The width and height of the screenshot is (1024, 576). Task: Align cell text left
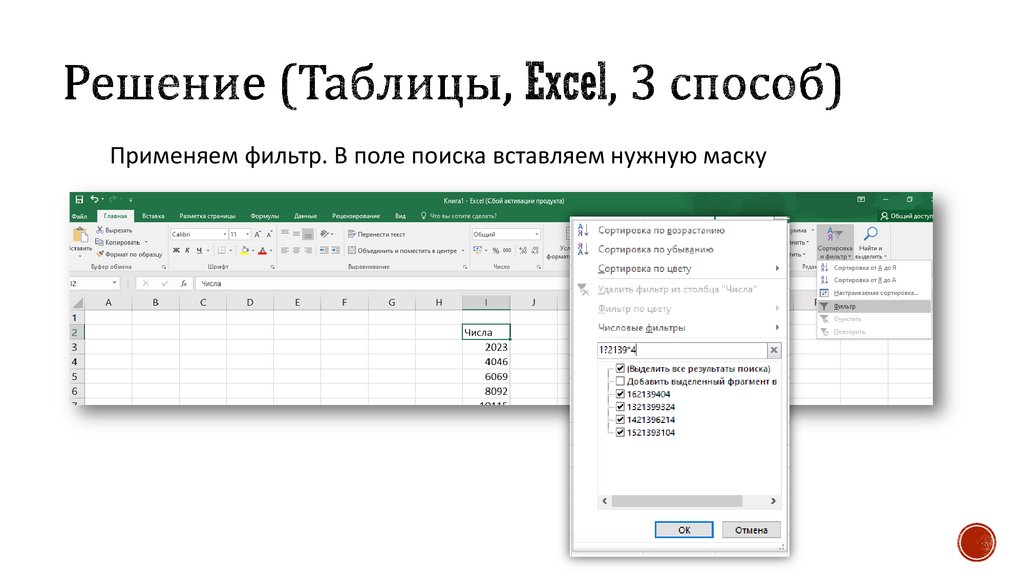(285, 250)
